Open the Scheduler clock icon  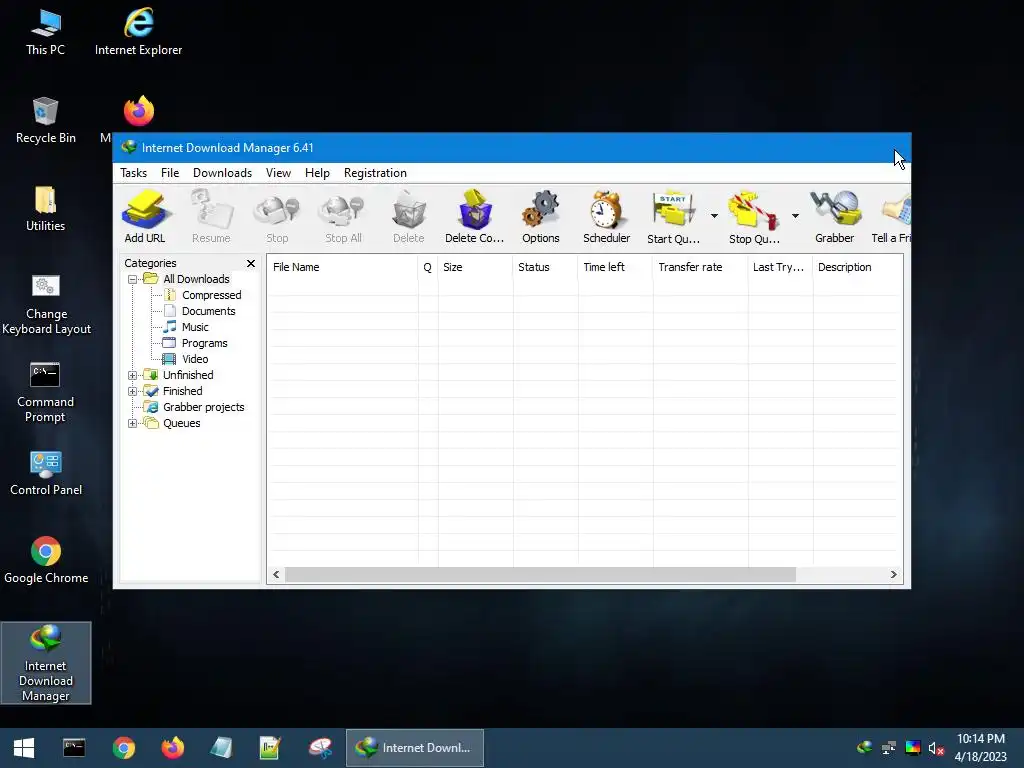click(607, 216)
